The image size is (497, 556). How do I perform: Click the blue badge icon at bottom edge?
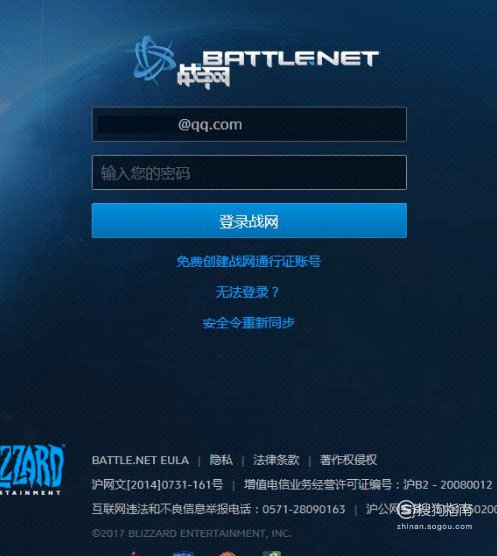(x=183, y=553)
